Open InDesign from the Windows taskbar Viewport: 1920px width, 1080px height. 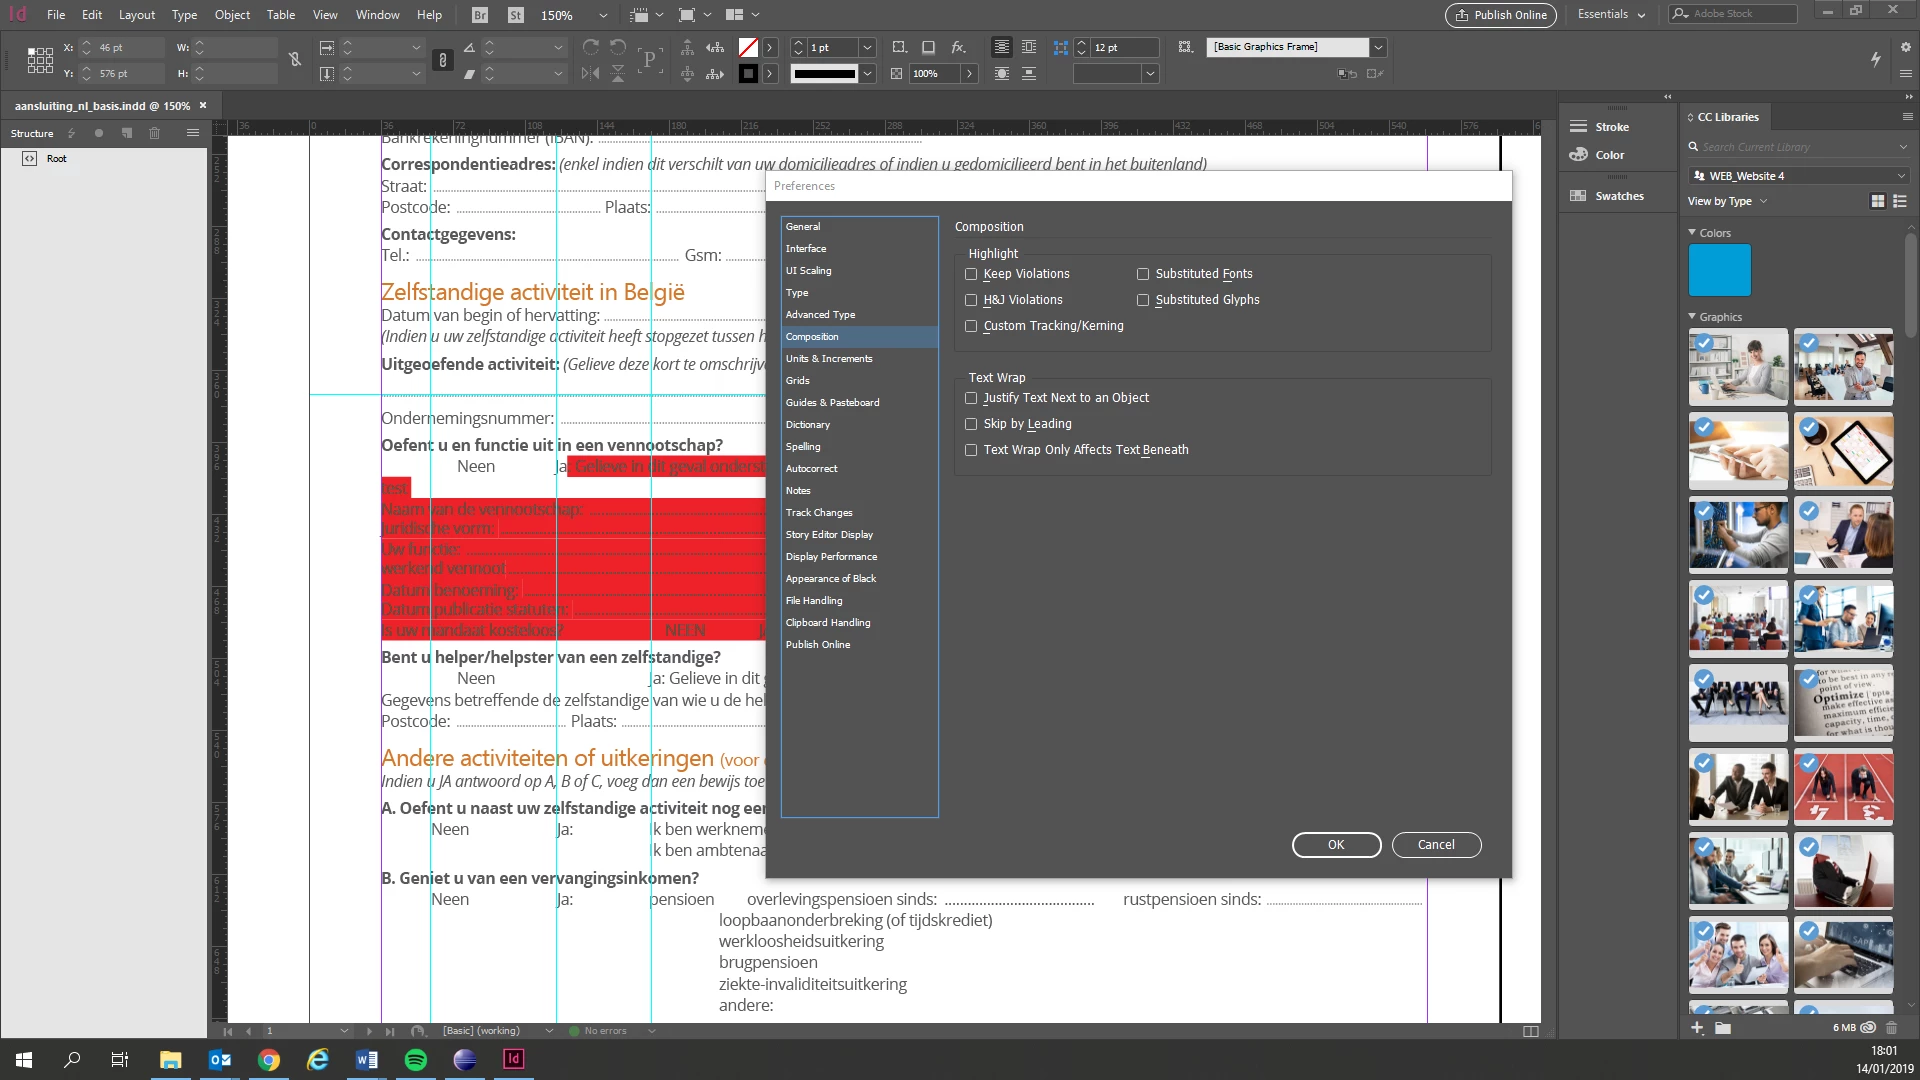pyautogui.click(x=513, y=1059)
